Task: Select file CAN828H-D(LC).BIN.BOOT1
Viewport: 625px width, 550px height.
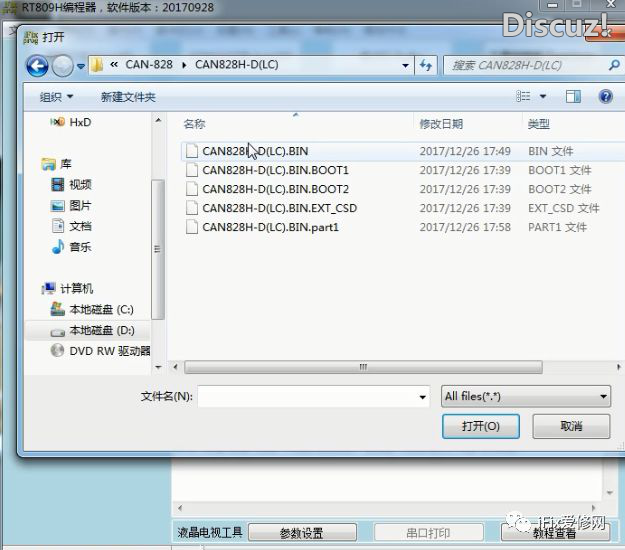Action: click(275, 170)
